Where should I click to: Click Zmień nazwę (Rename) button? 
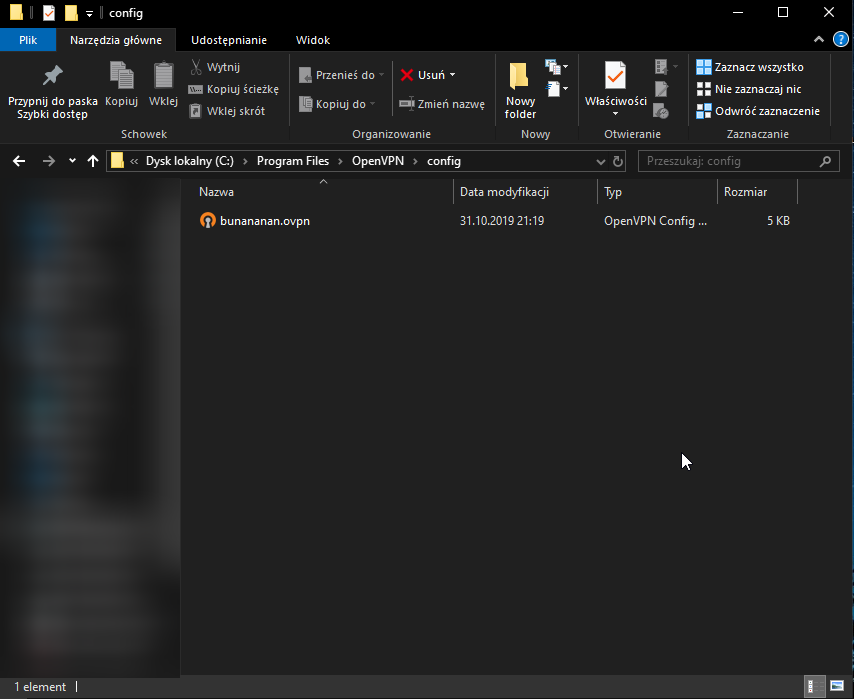click(x=441, y=104)
